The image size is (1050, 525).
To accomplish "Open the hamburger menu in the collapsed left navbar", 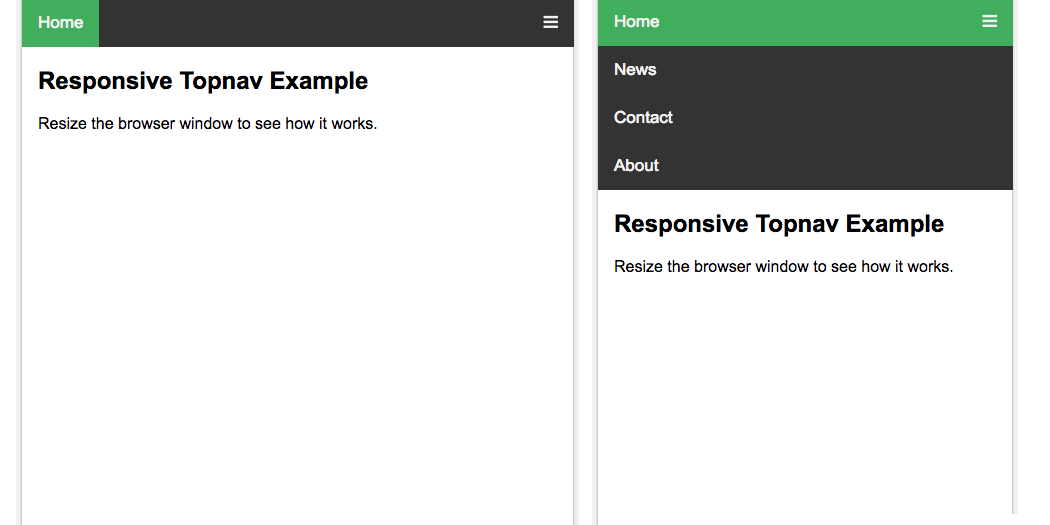I will click(550, 22).
